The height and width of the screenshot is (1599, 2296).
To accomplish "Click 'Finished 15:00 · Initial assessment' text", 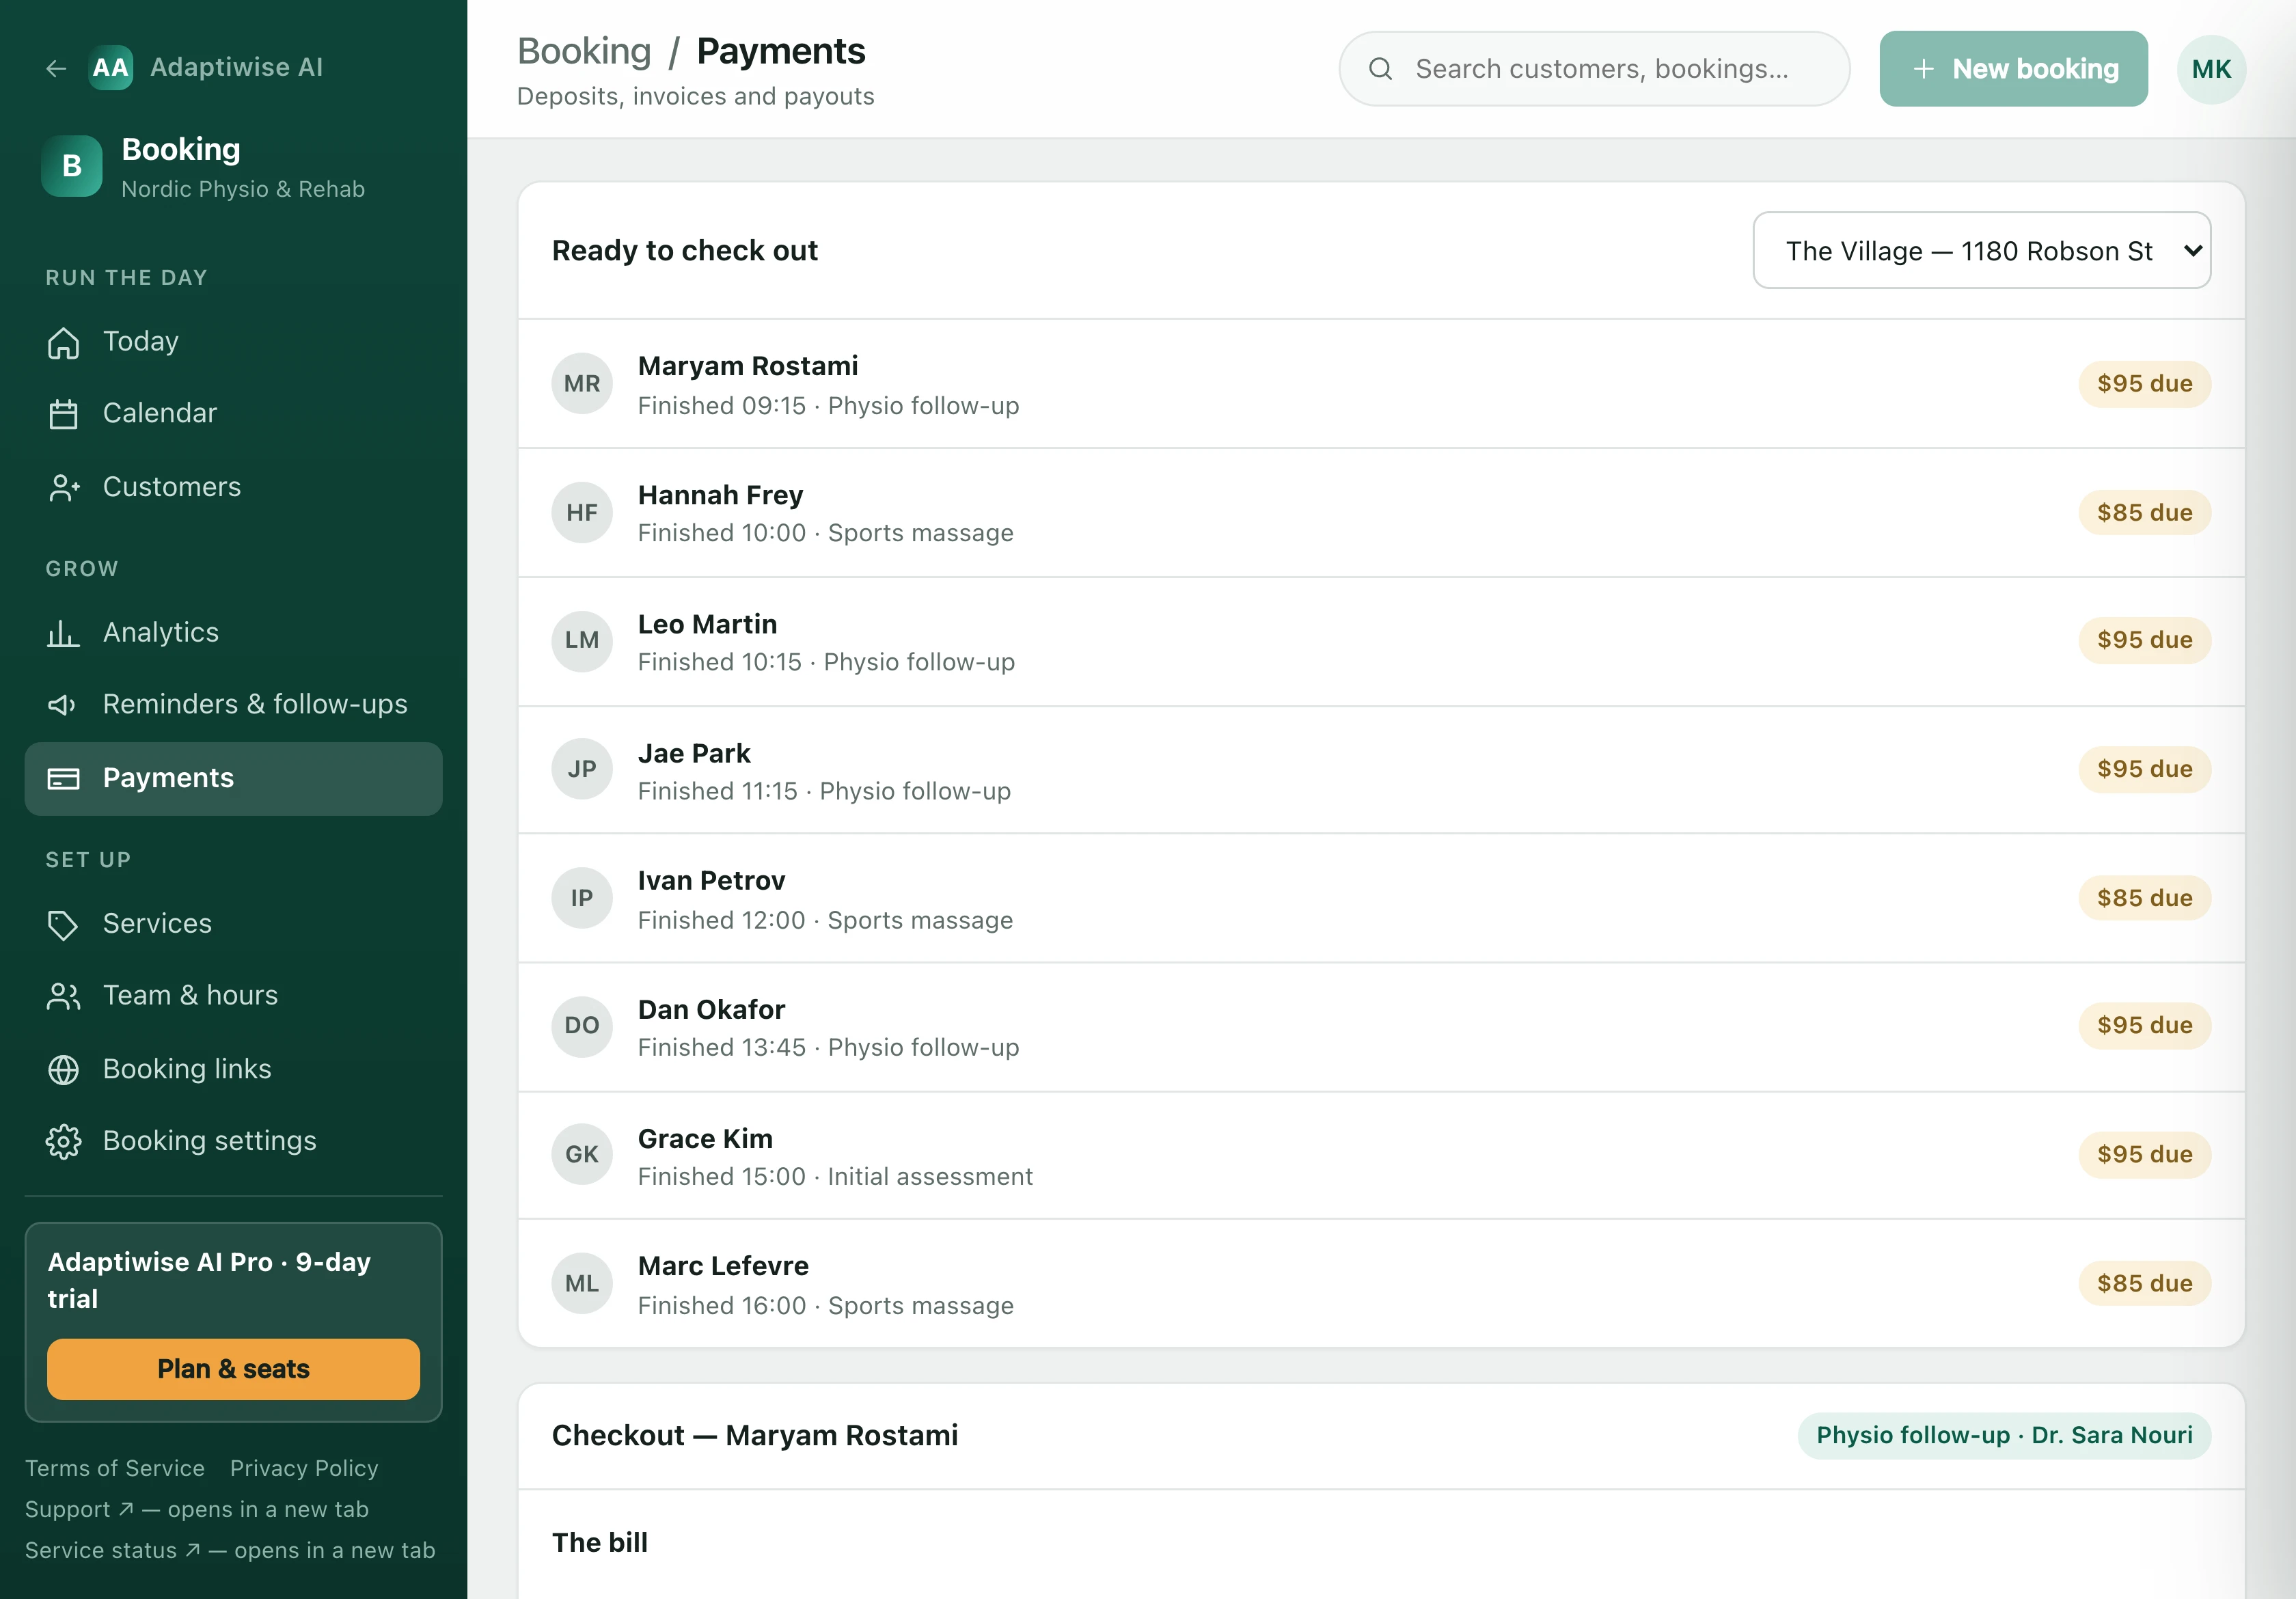I will click(x=835, y=1176).
